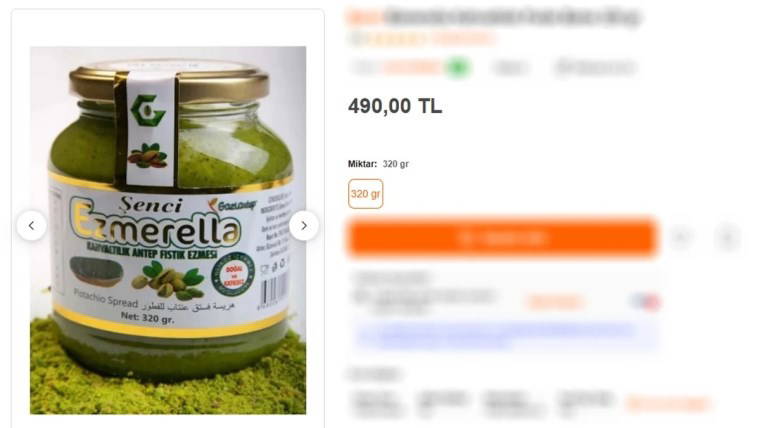Click the Miktar 320 gr label
Screen dimensions: 760x428
tap(378, 164)
